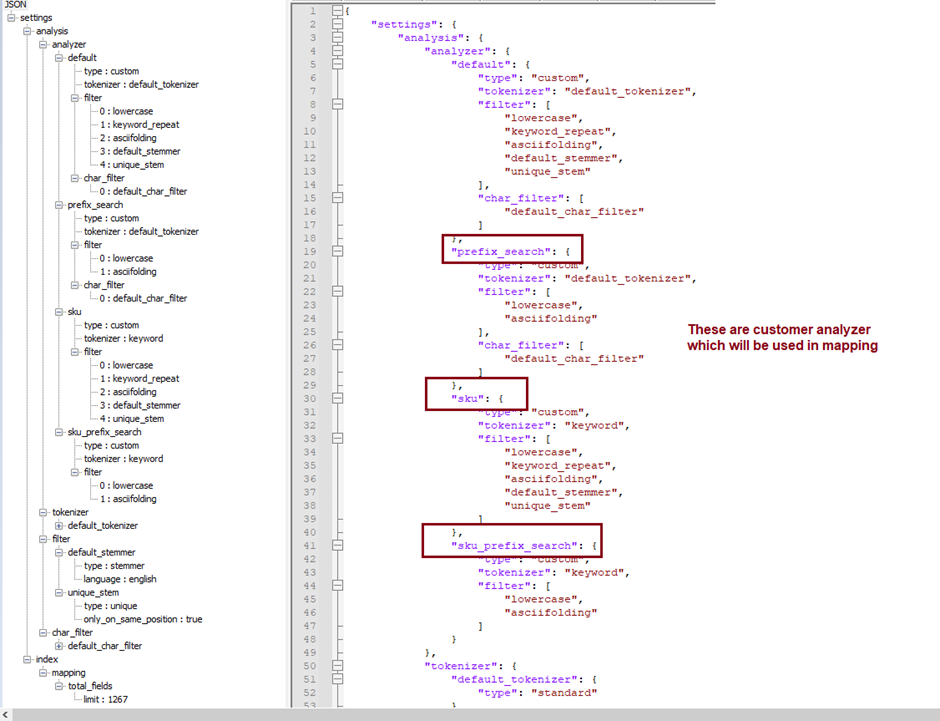Fold the "settings" block at line 2

click(x=338, y=23)
